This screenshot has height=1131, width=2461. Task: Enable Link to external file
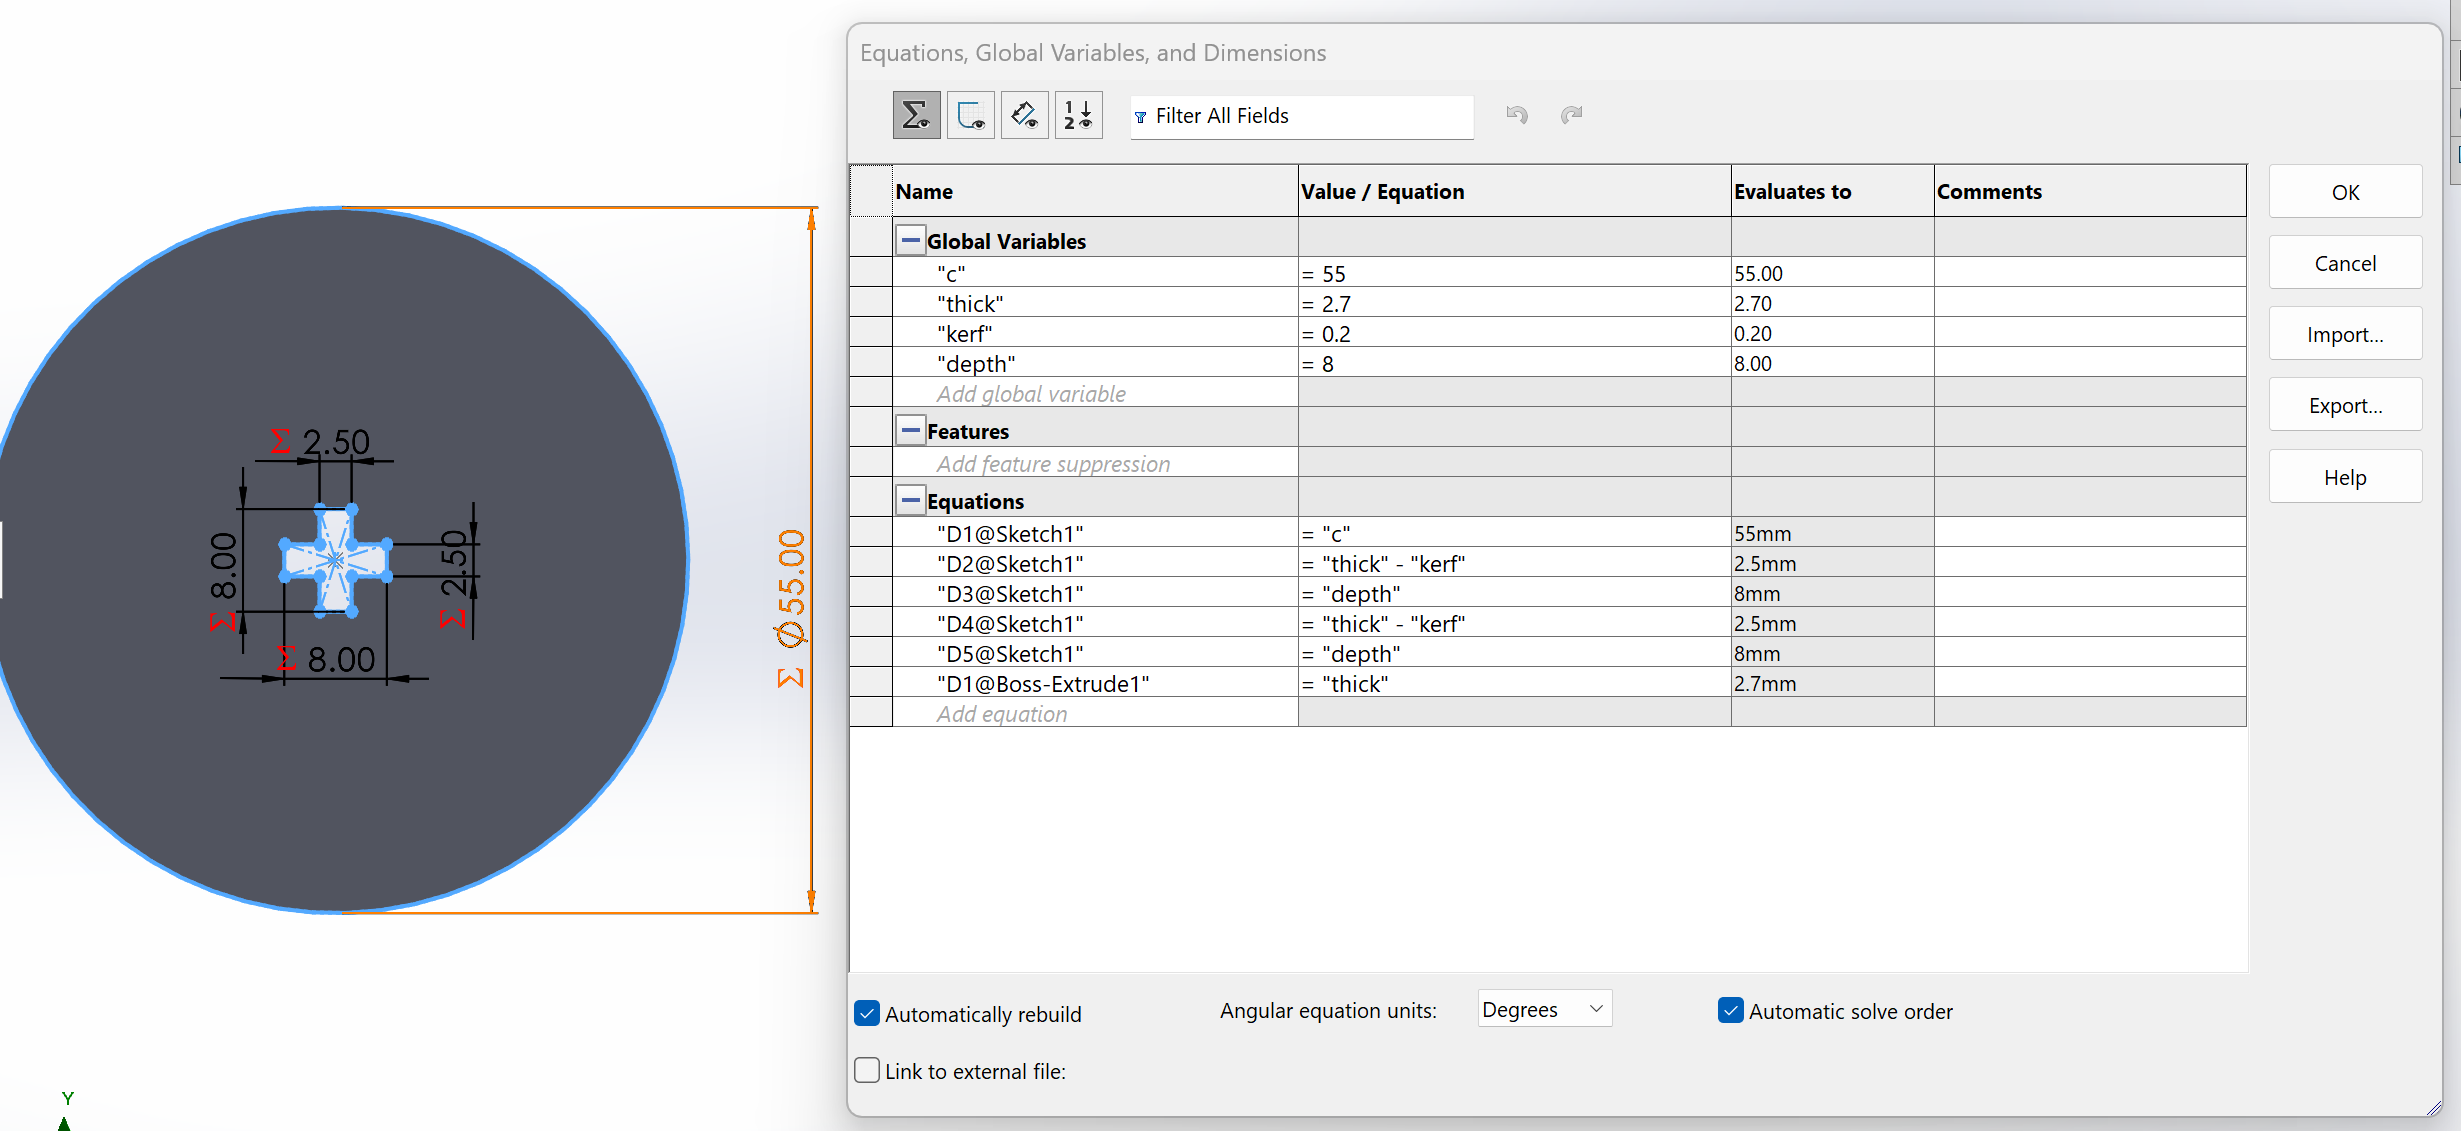click(x=867, y=1070)
